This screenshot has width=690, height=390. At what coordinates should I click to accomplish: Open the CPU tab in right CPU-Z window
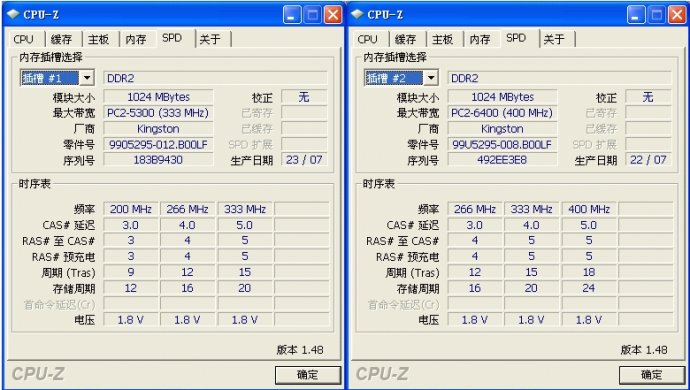[x=368, y=39]
